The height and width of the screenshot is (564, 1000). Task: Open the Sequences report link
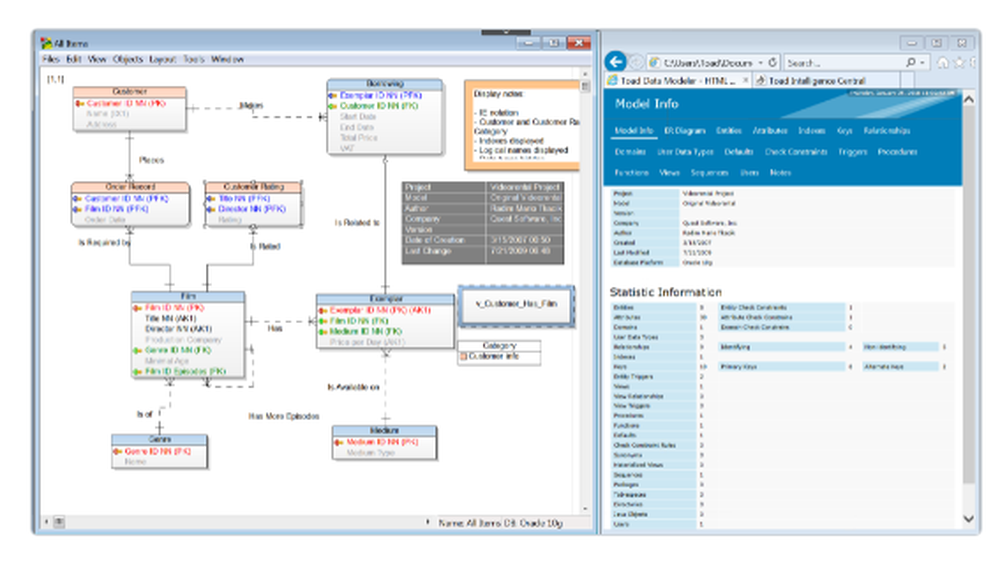click(x=709, y=173)
